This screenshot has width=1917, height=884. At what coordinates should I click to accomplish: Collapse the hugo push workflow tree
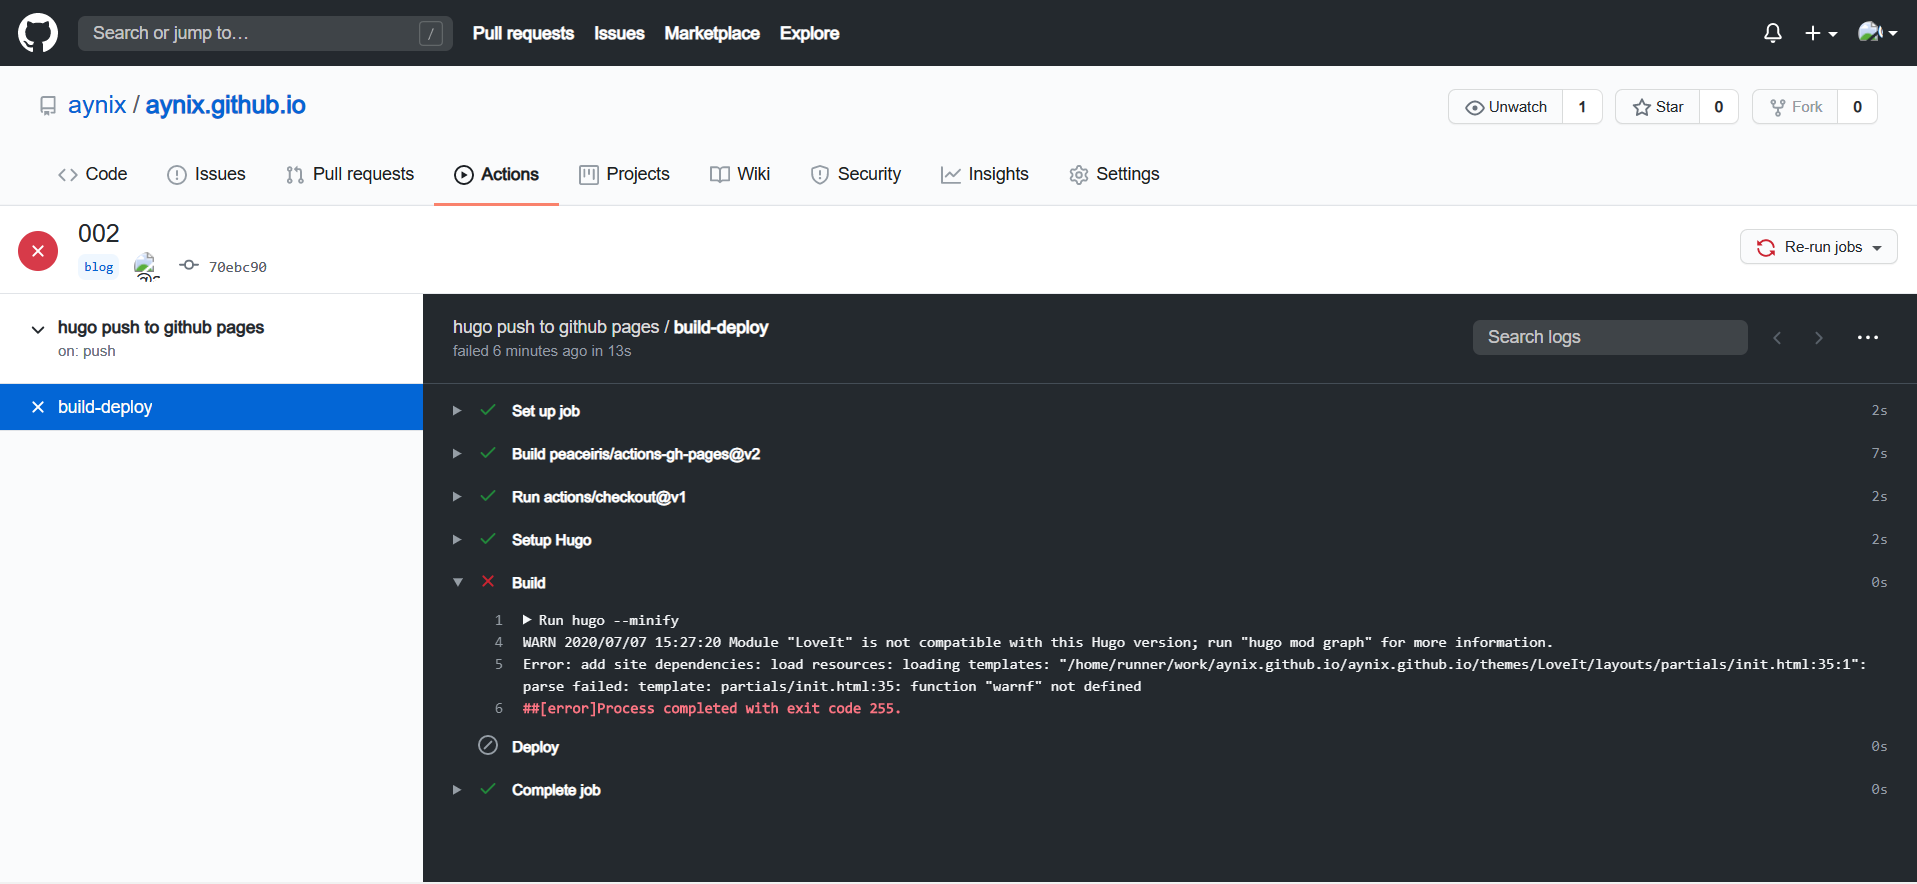38,329
